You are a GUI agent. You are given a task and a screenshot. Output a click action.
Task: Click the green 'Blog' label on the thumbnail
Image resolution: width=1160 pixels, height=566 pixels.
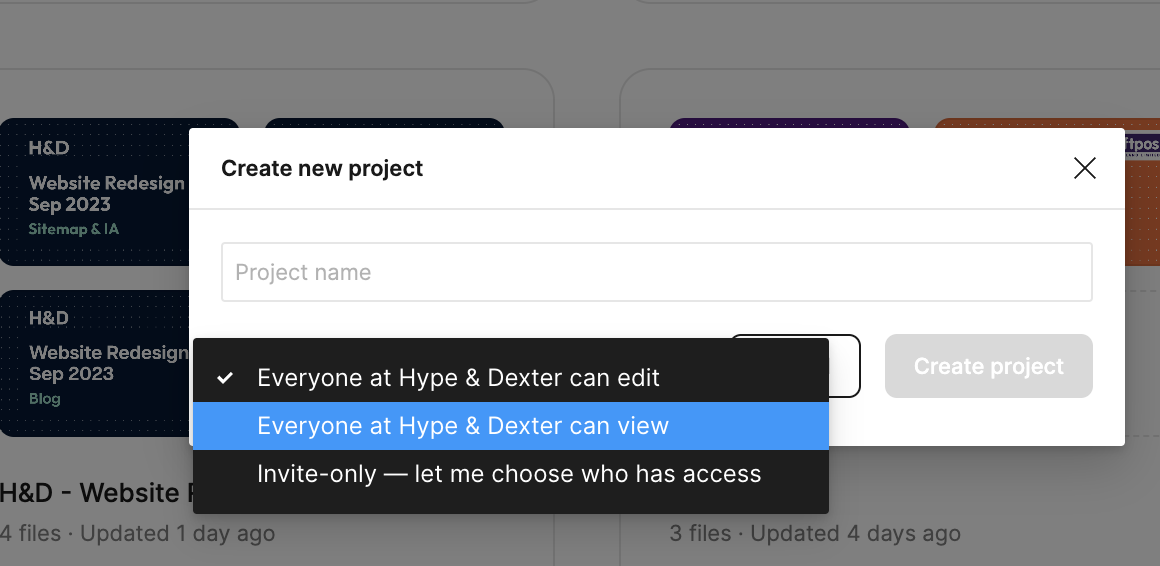(44, 399)
